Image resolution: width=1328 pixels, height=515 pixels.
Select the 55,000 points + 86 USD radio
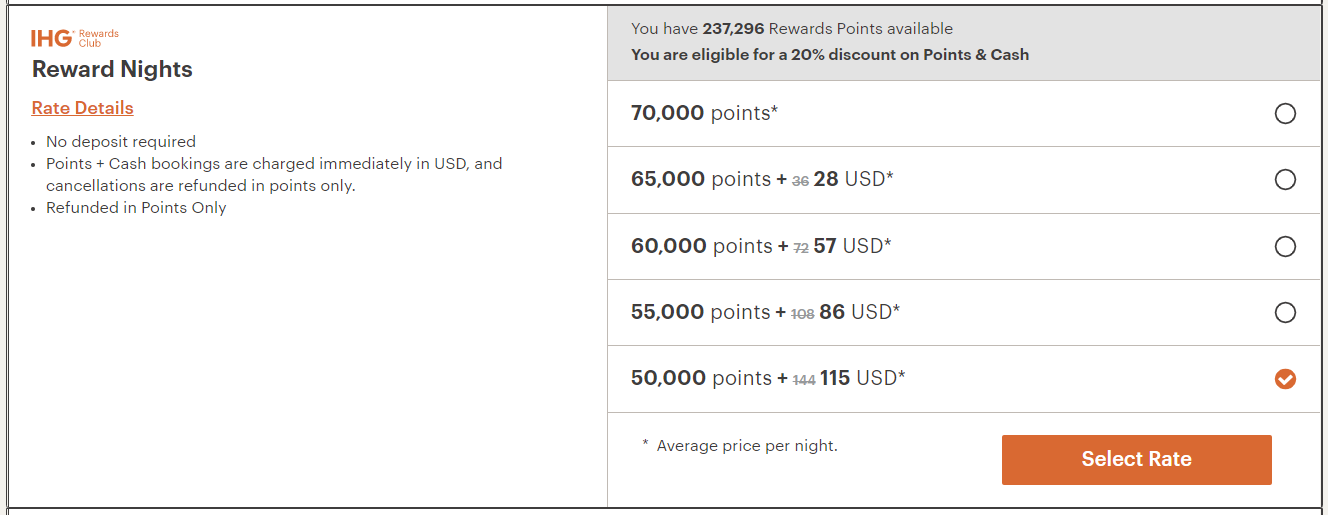coord(1285,313)
